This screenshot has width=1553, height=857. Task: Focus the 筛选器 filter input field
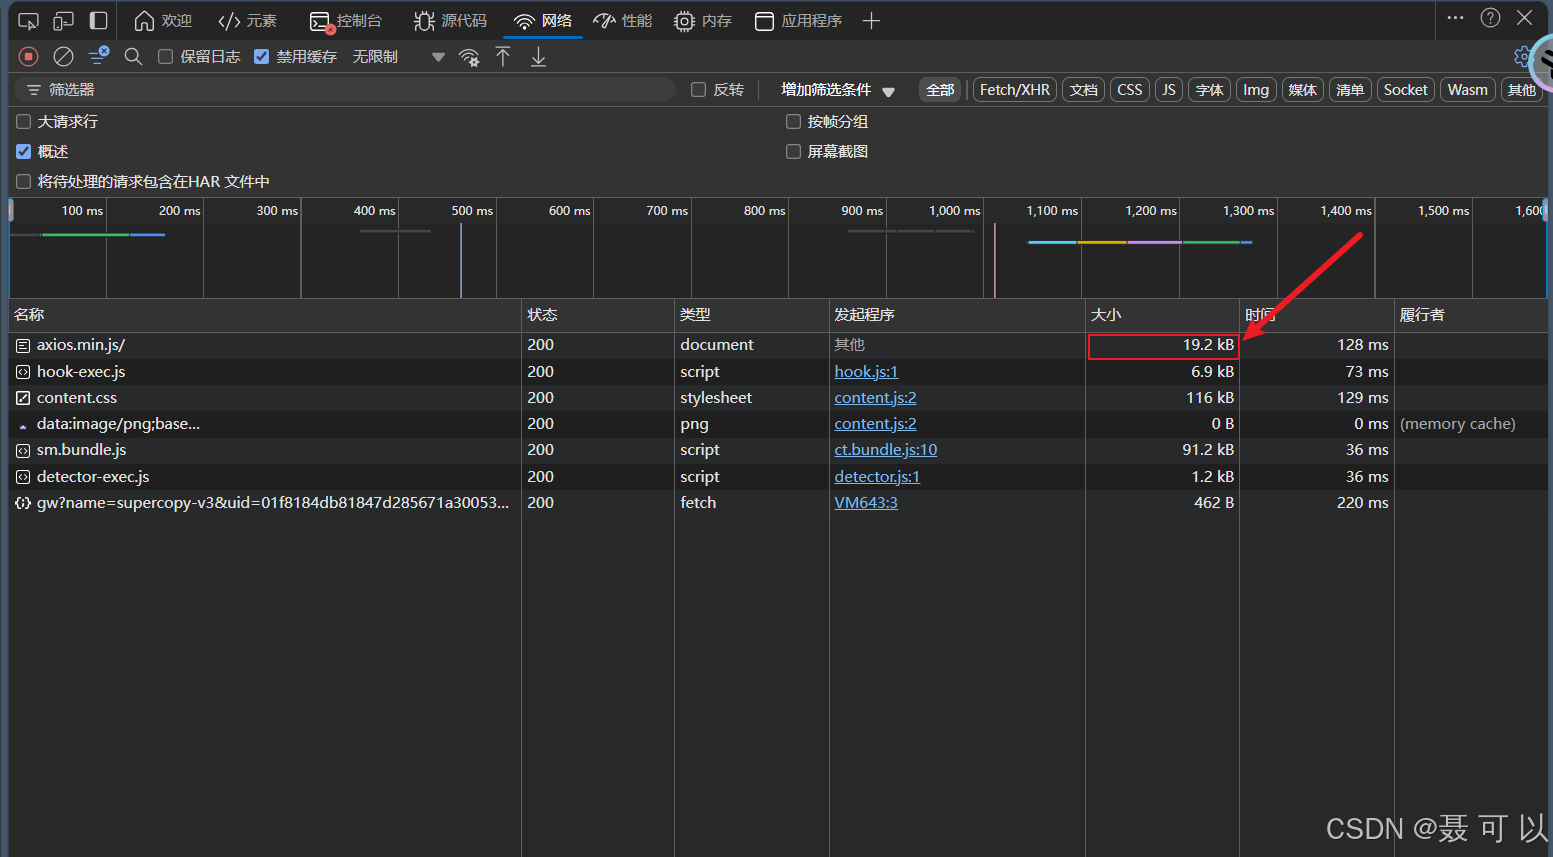345,90
